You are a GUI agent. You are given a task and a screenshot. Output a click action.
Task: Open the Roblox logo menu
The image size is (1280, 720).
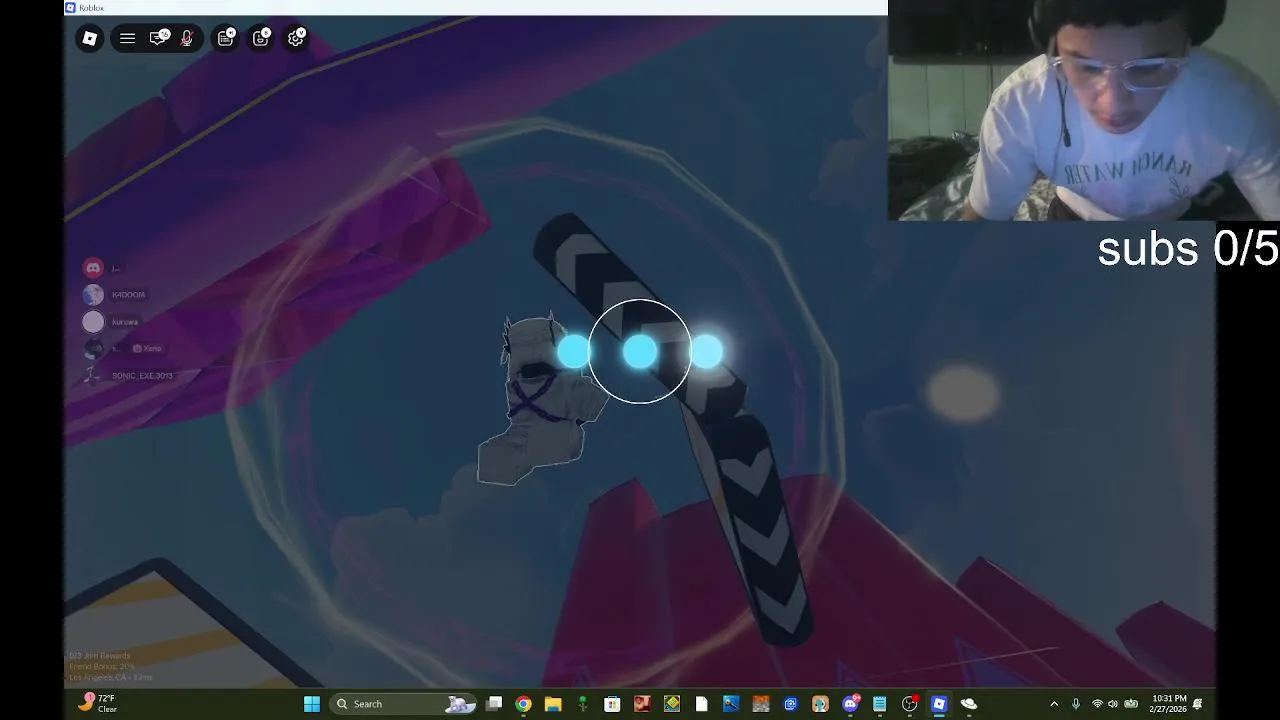pos(90,38)
